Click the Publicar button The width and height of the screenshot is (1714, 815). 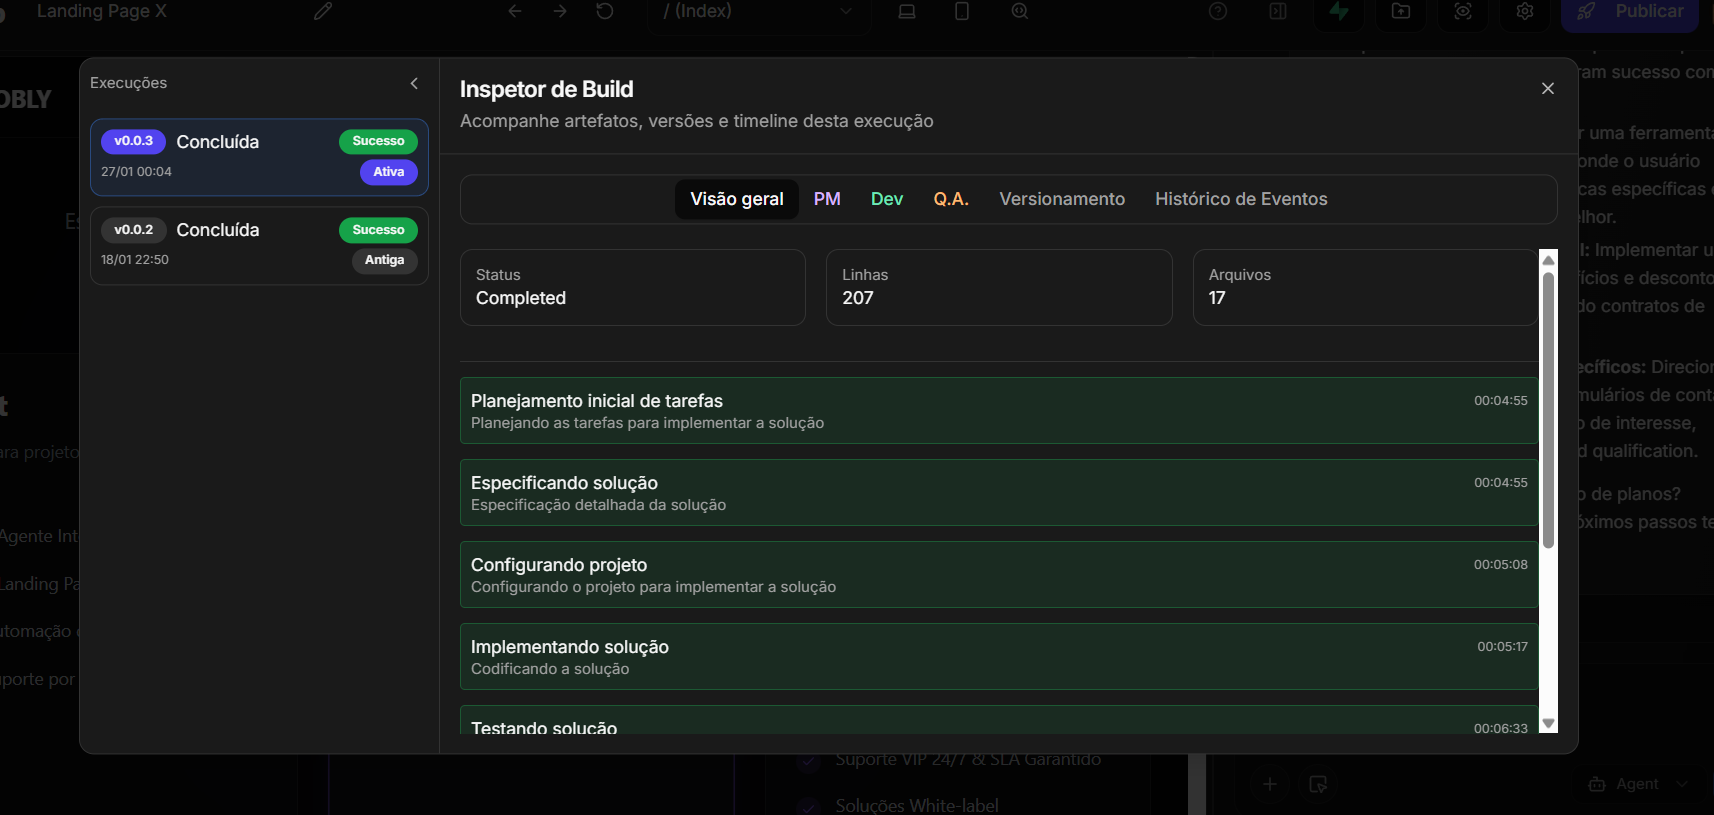(x=1629, y=12)
